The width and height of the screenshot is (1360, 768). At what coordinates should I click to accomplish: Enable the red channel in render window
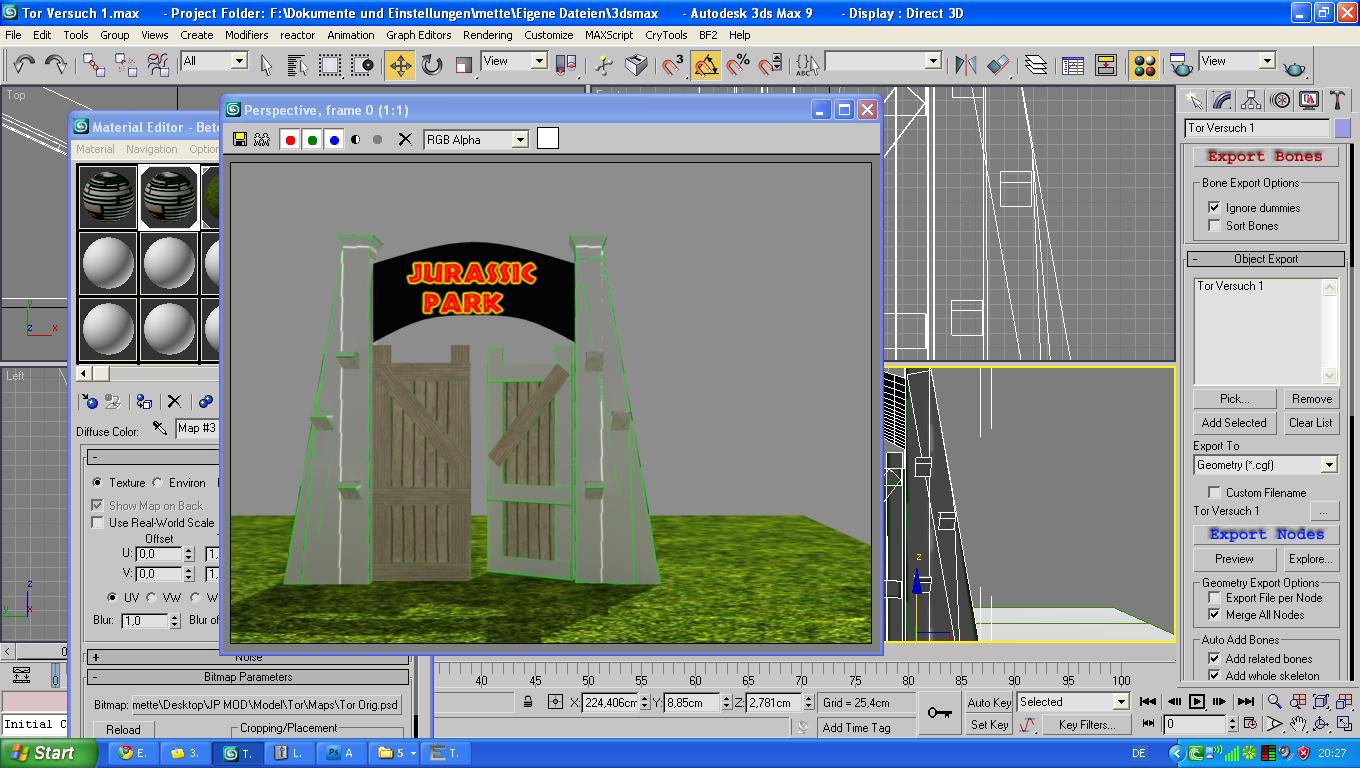point(290,139)
